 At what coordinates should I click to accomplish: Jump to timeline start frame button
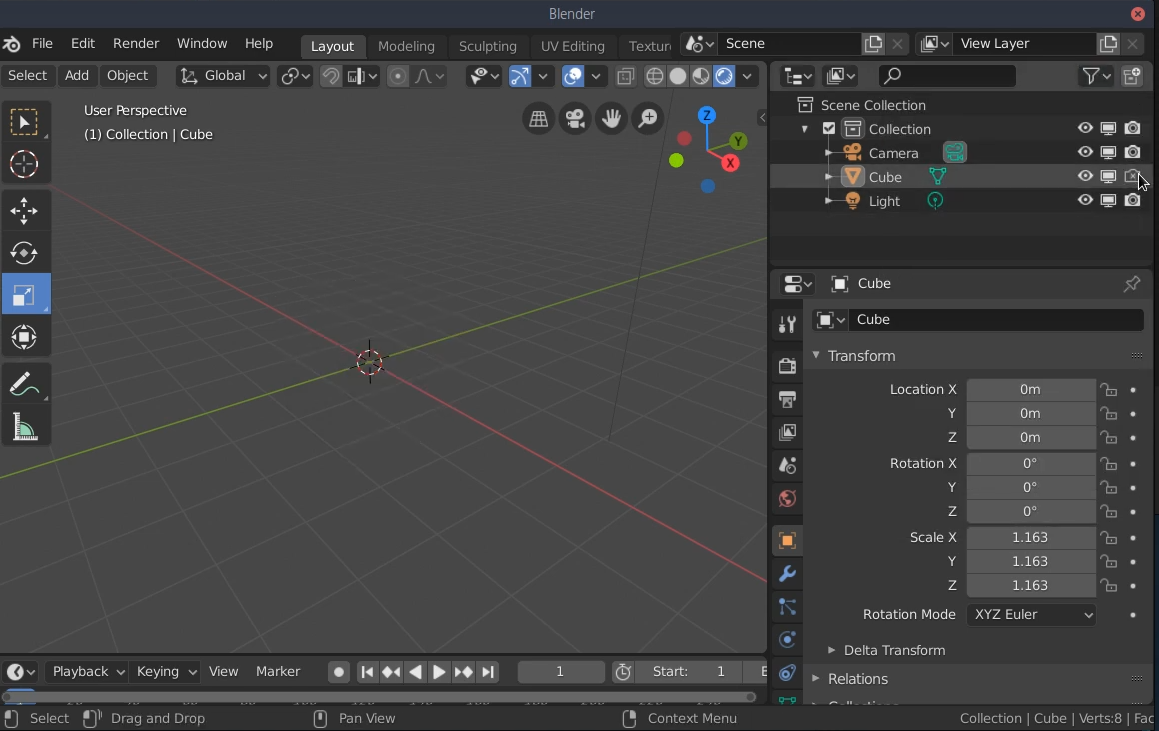(x=367, y=672)
